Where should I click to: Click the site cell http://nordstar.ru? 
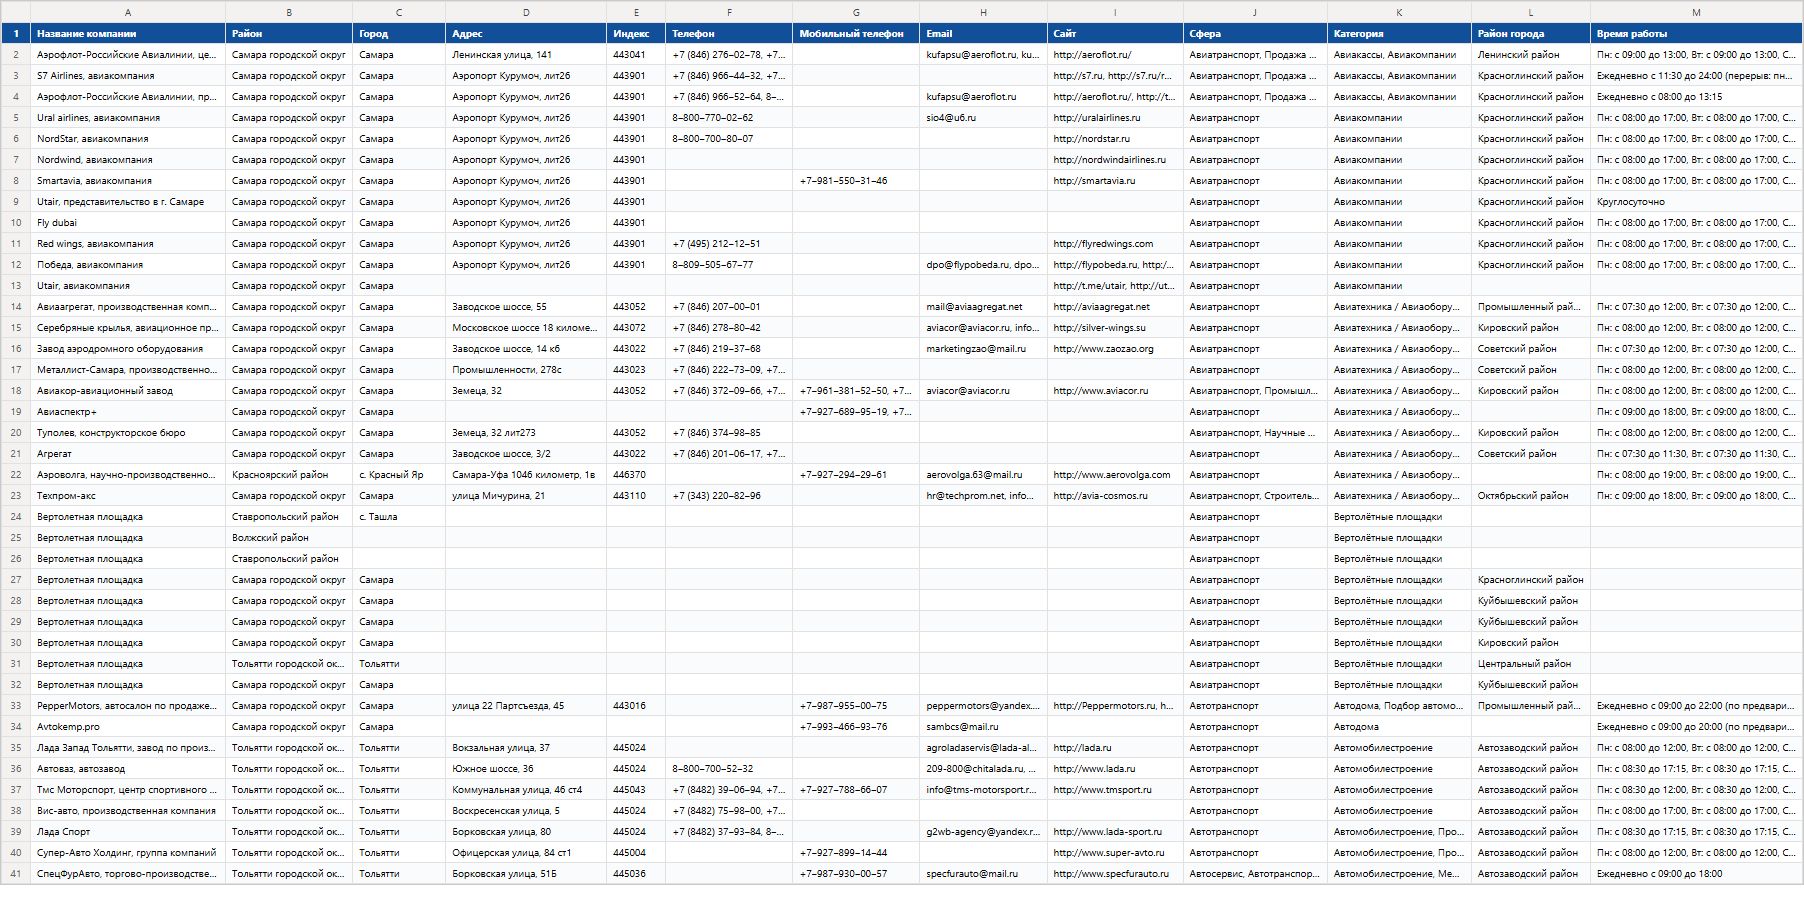tap(1115, 139)
